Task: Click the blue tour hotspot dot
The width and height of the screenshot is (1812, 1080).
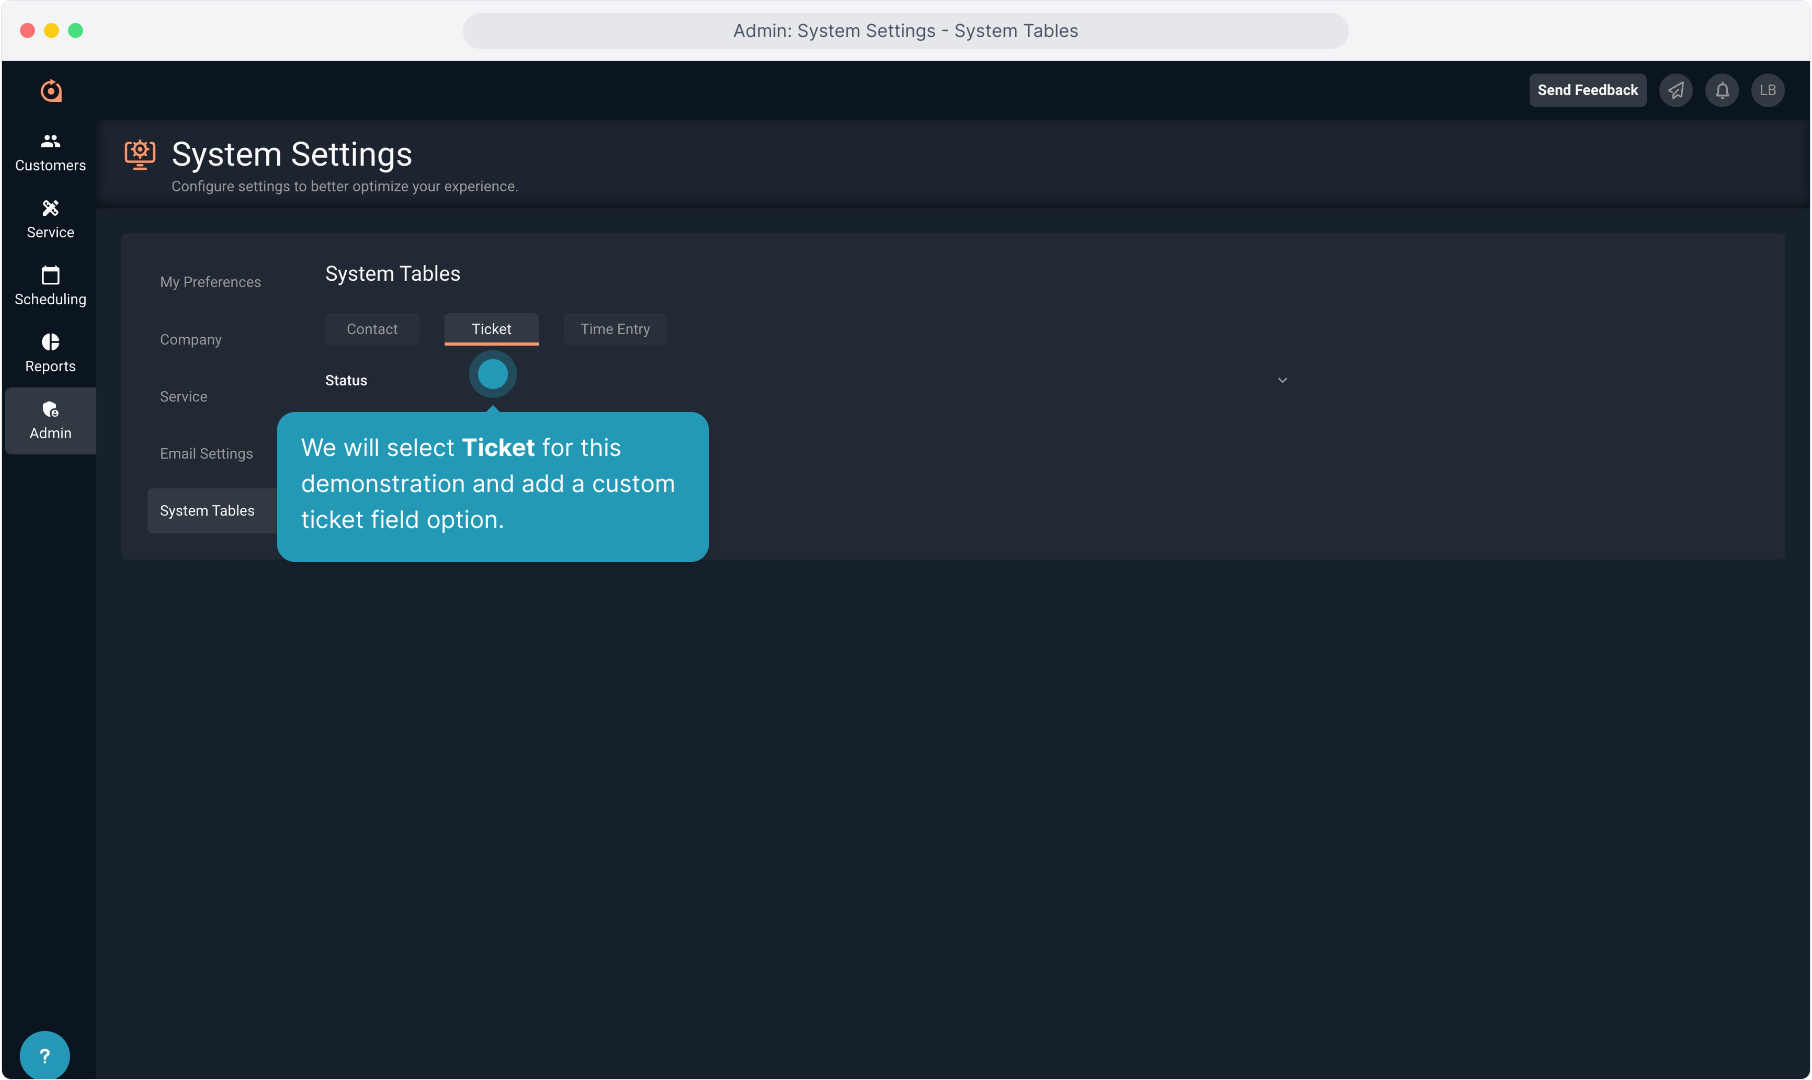Action: (x=492, y=374)
